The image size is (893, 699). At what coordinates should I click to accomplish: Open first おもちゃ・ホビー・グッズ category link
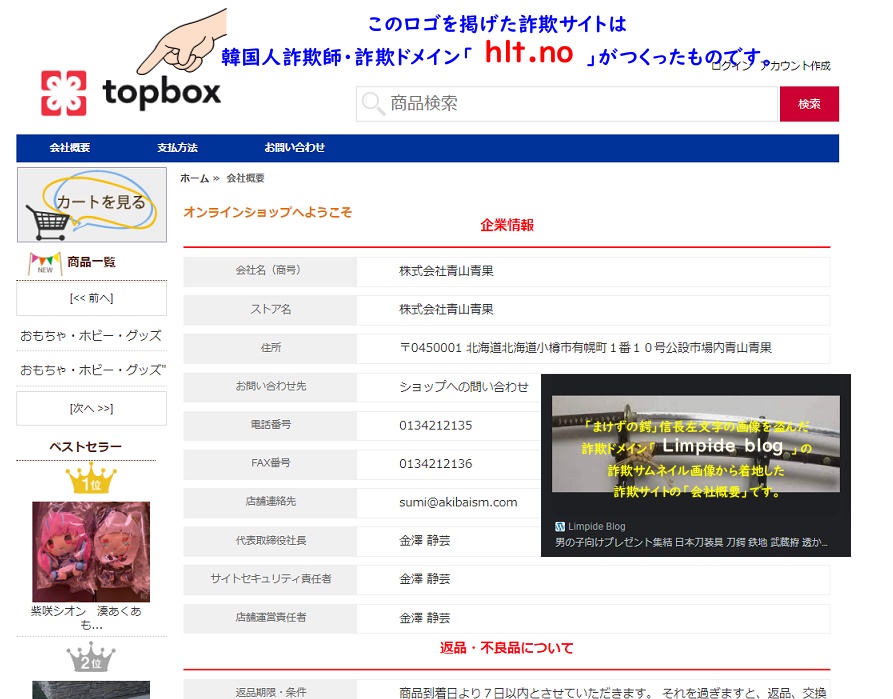(x=91, y=336)
